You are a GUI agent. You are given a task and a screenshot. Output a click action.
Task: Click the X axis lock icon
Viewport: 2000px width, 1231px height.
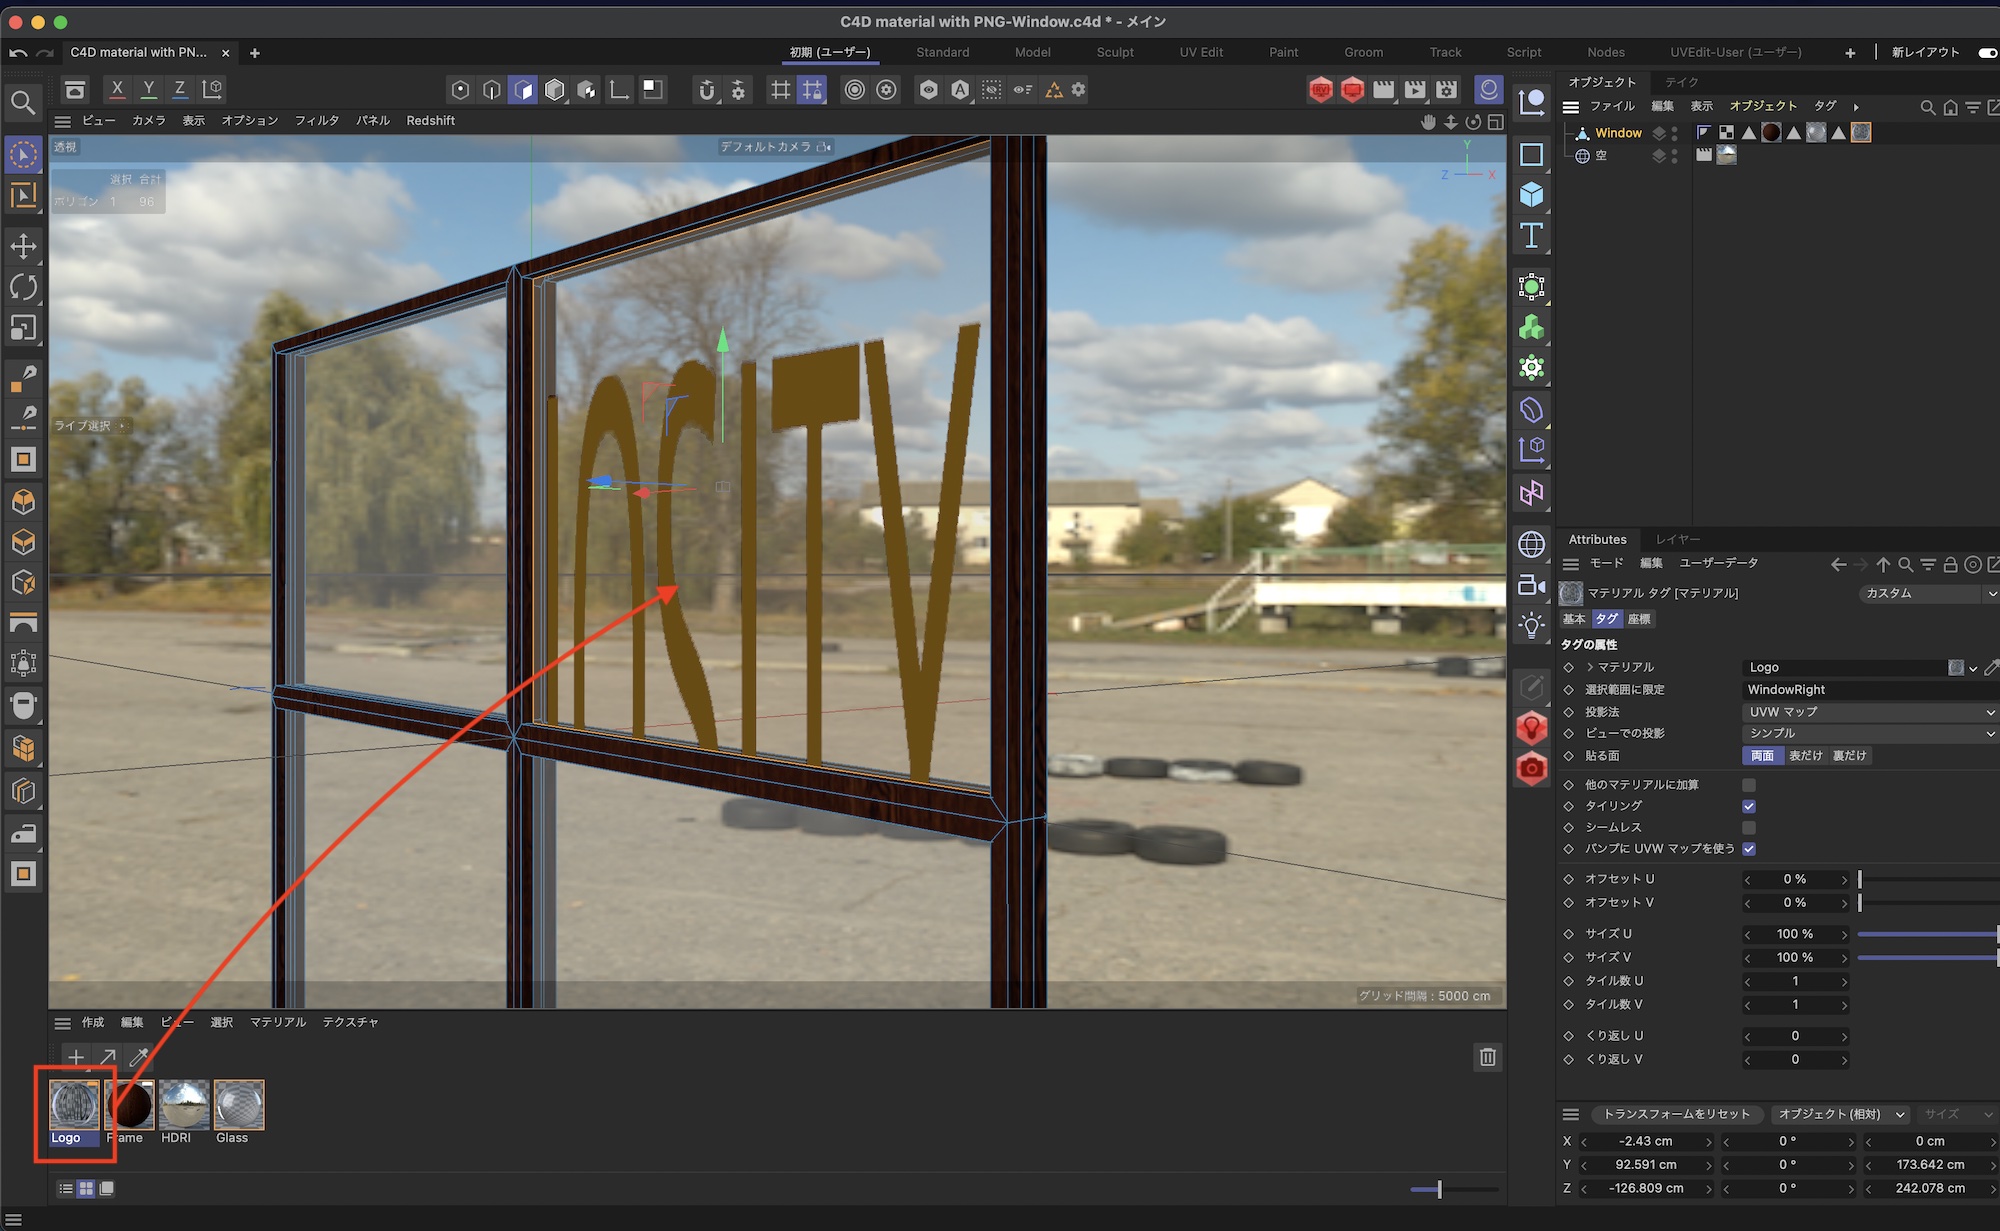coord(117,89)
